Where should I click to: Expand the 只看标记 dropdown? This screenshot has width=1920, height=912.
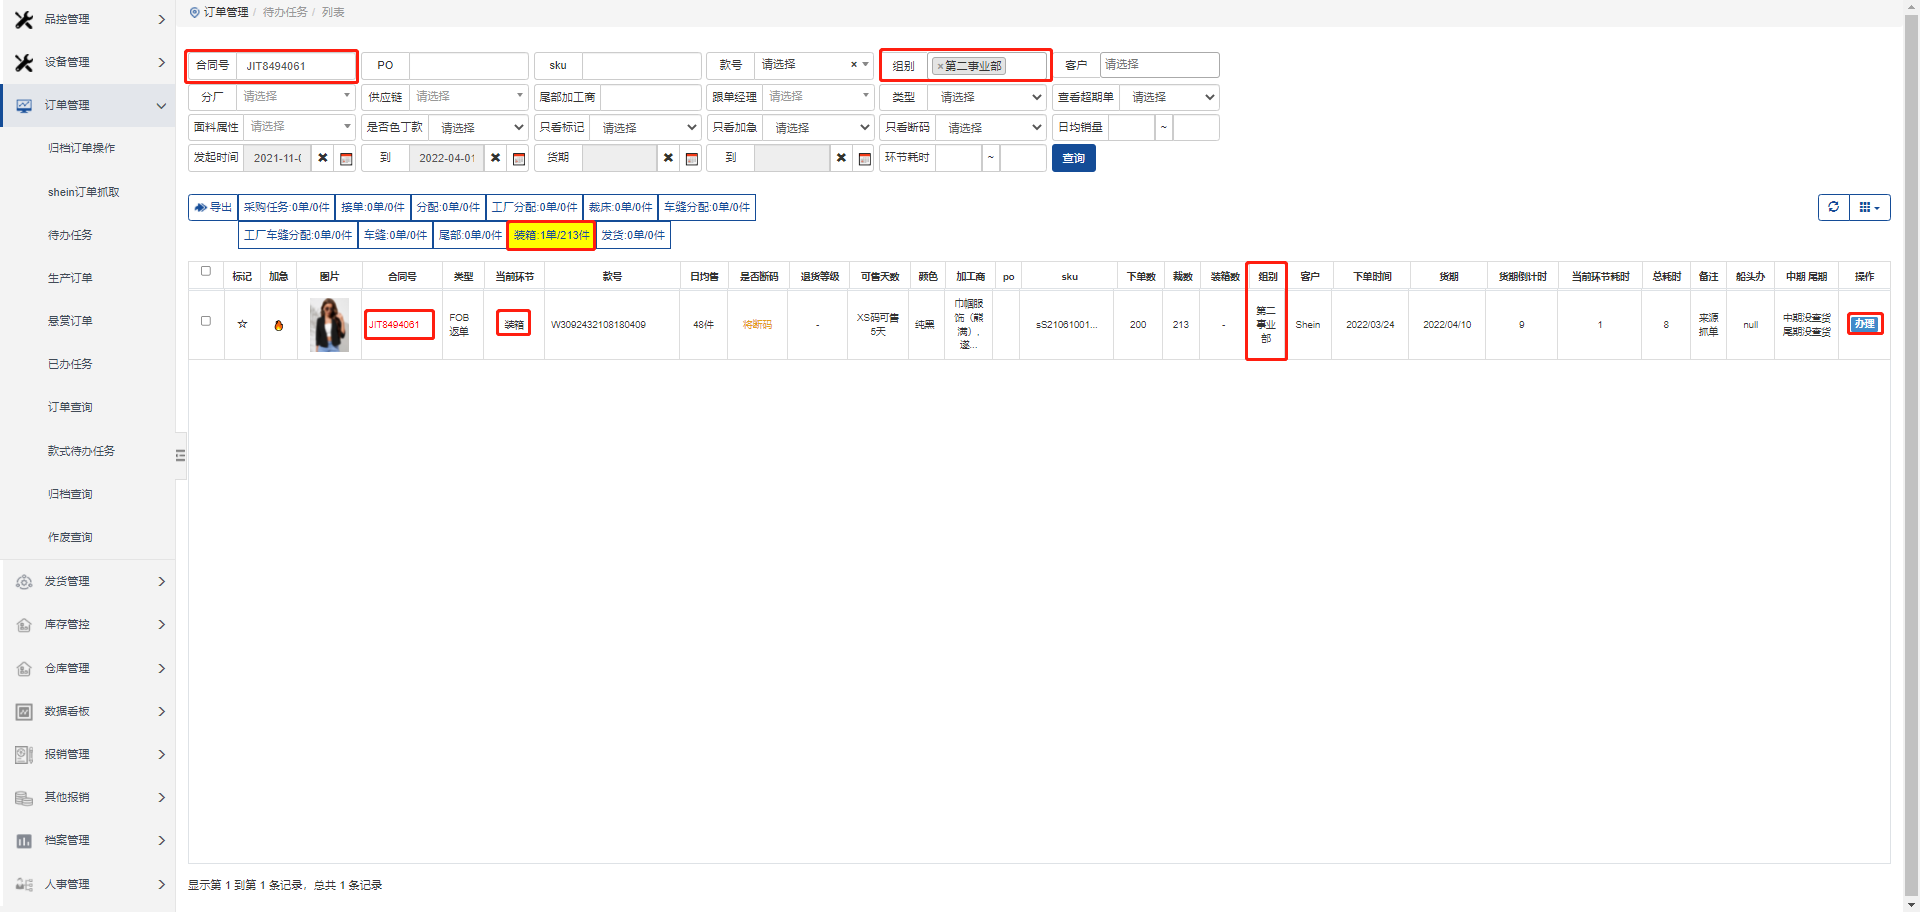646,128
